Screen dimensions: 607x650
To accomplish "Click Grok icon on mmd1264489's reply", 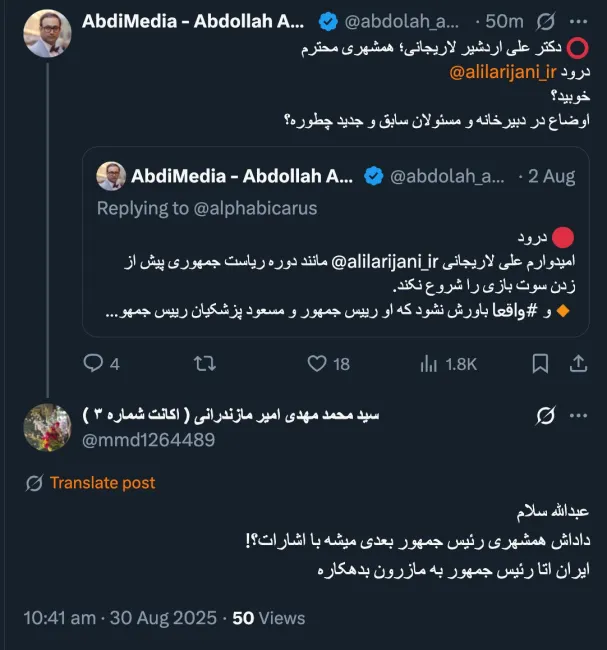I will coord(546,415).
